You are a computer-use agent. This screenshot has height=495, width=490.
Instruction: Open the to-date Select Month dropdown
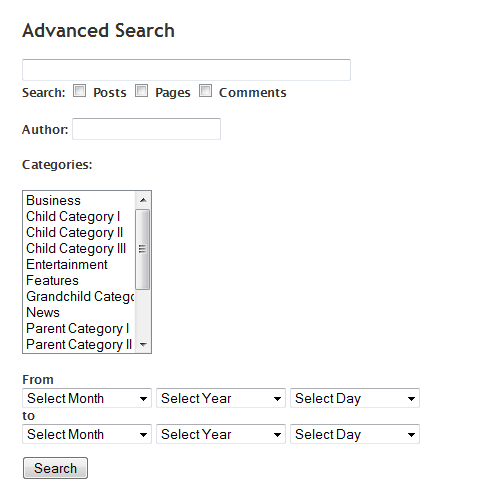[x=87, y=434]
